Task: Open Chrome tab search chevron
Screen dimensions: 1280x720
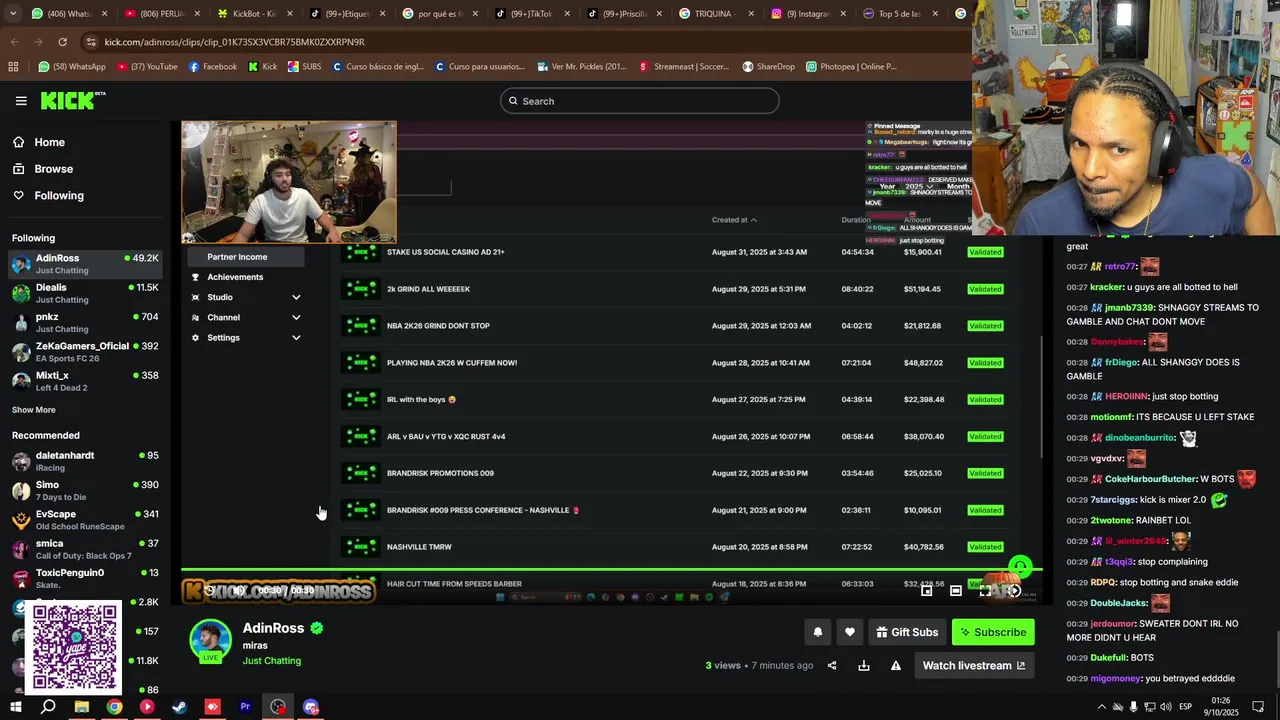Action: 12,14
